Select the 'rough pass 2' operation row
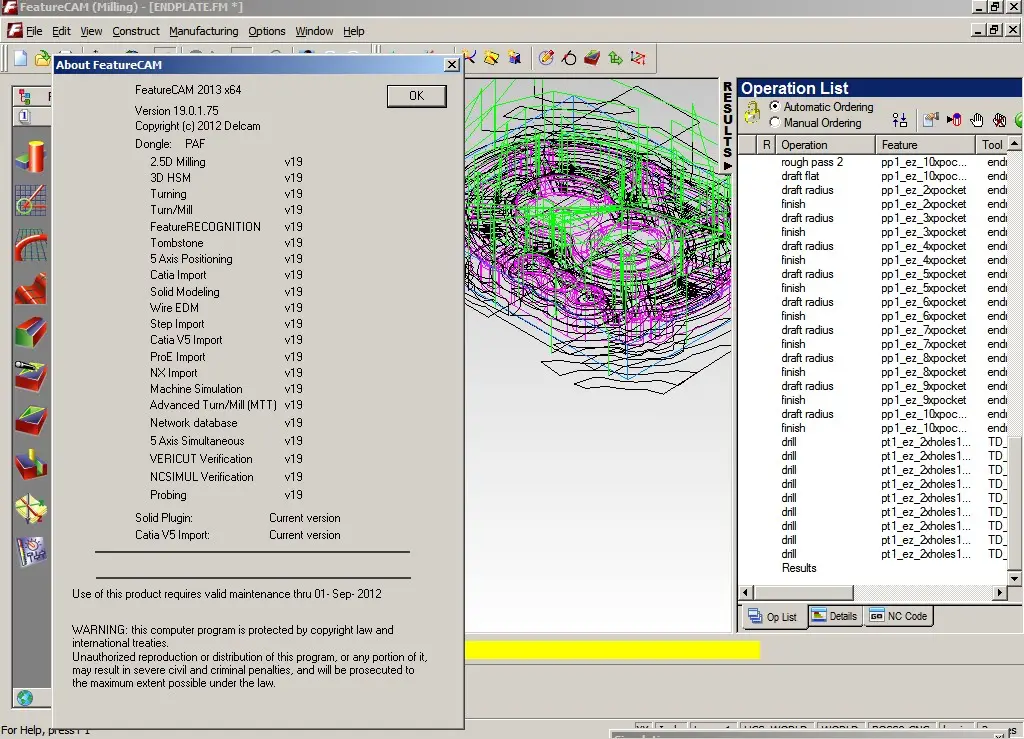 click(x=874, y=162)
